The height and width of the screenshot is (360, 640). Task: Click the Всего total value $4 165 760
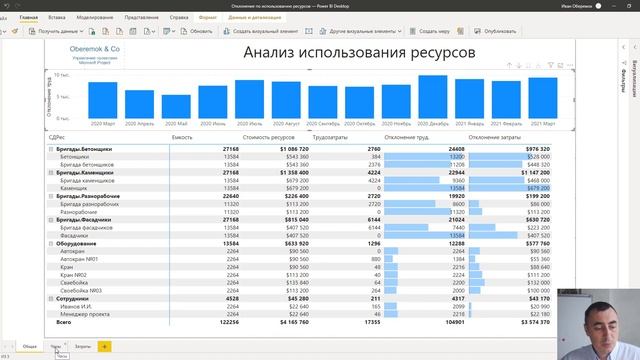coord(294,322)
